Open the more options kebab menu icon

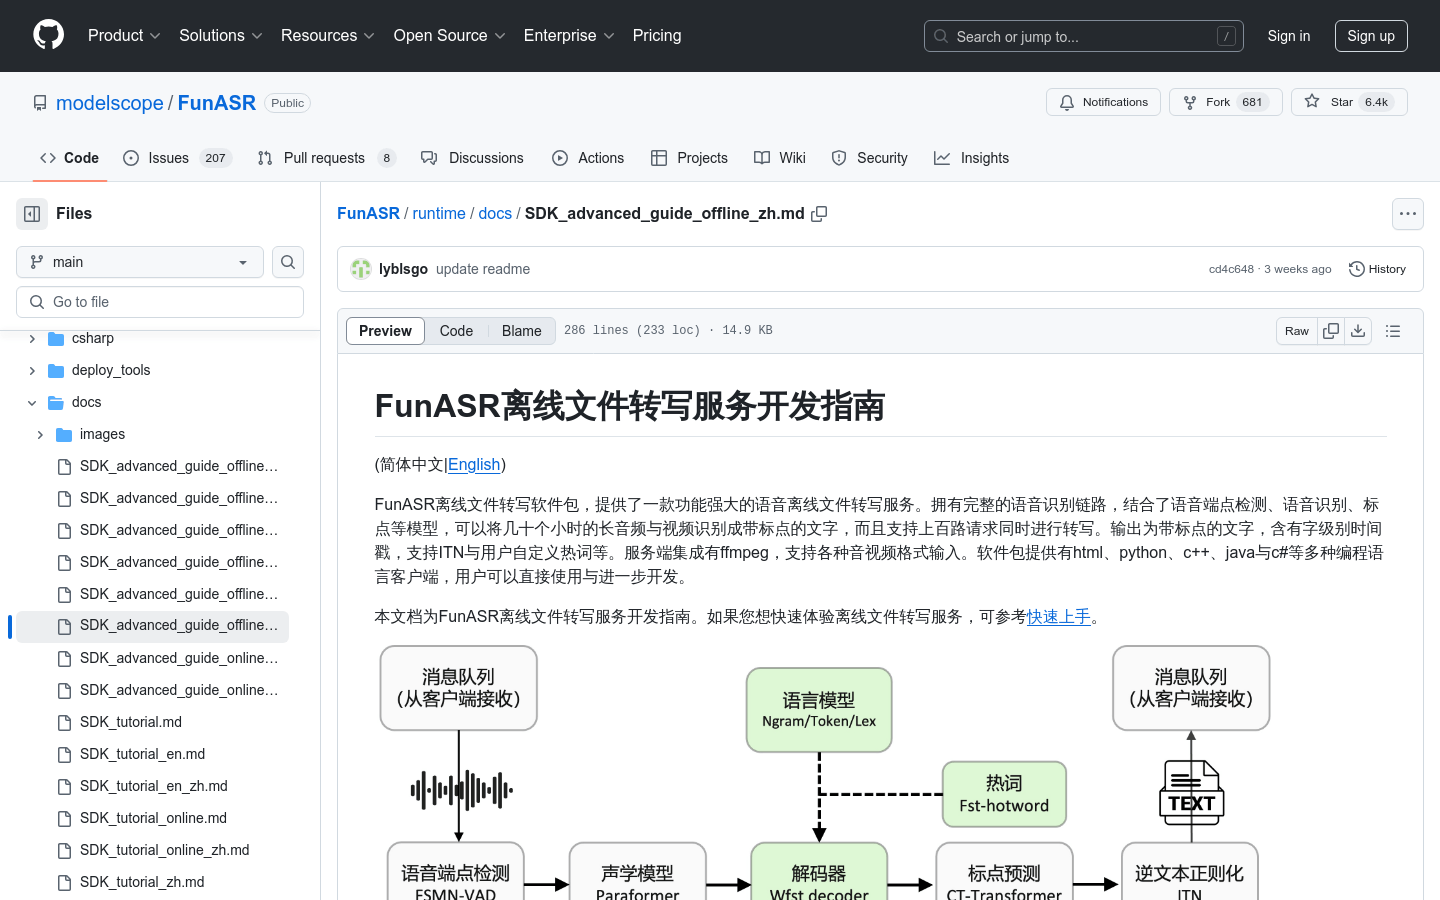pos(1408,213)
